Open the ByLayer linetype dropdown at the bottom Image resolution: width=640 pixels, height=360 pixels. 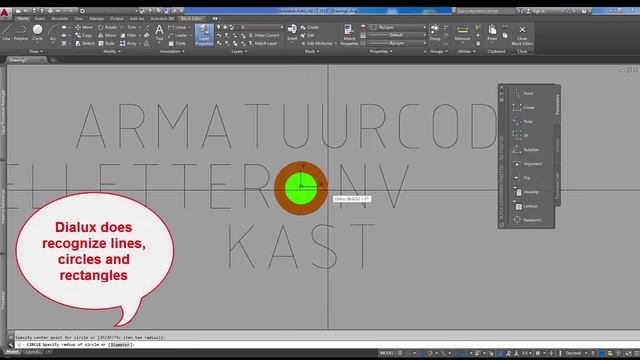click(397, 43)
